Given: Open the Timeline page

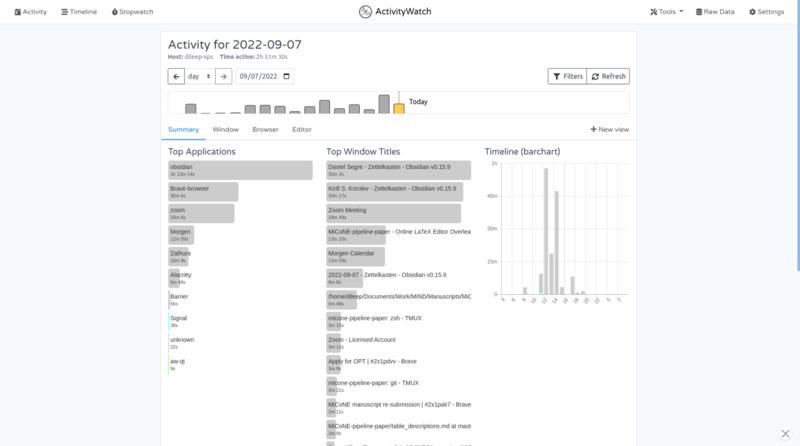Looking at the screenshot, I should coord(79,12).
